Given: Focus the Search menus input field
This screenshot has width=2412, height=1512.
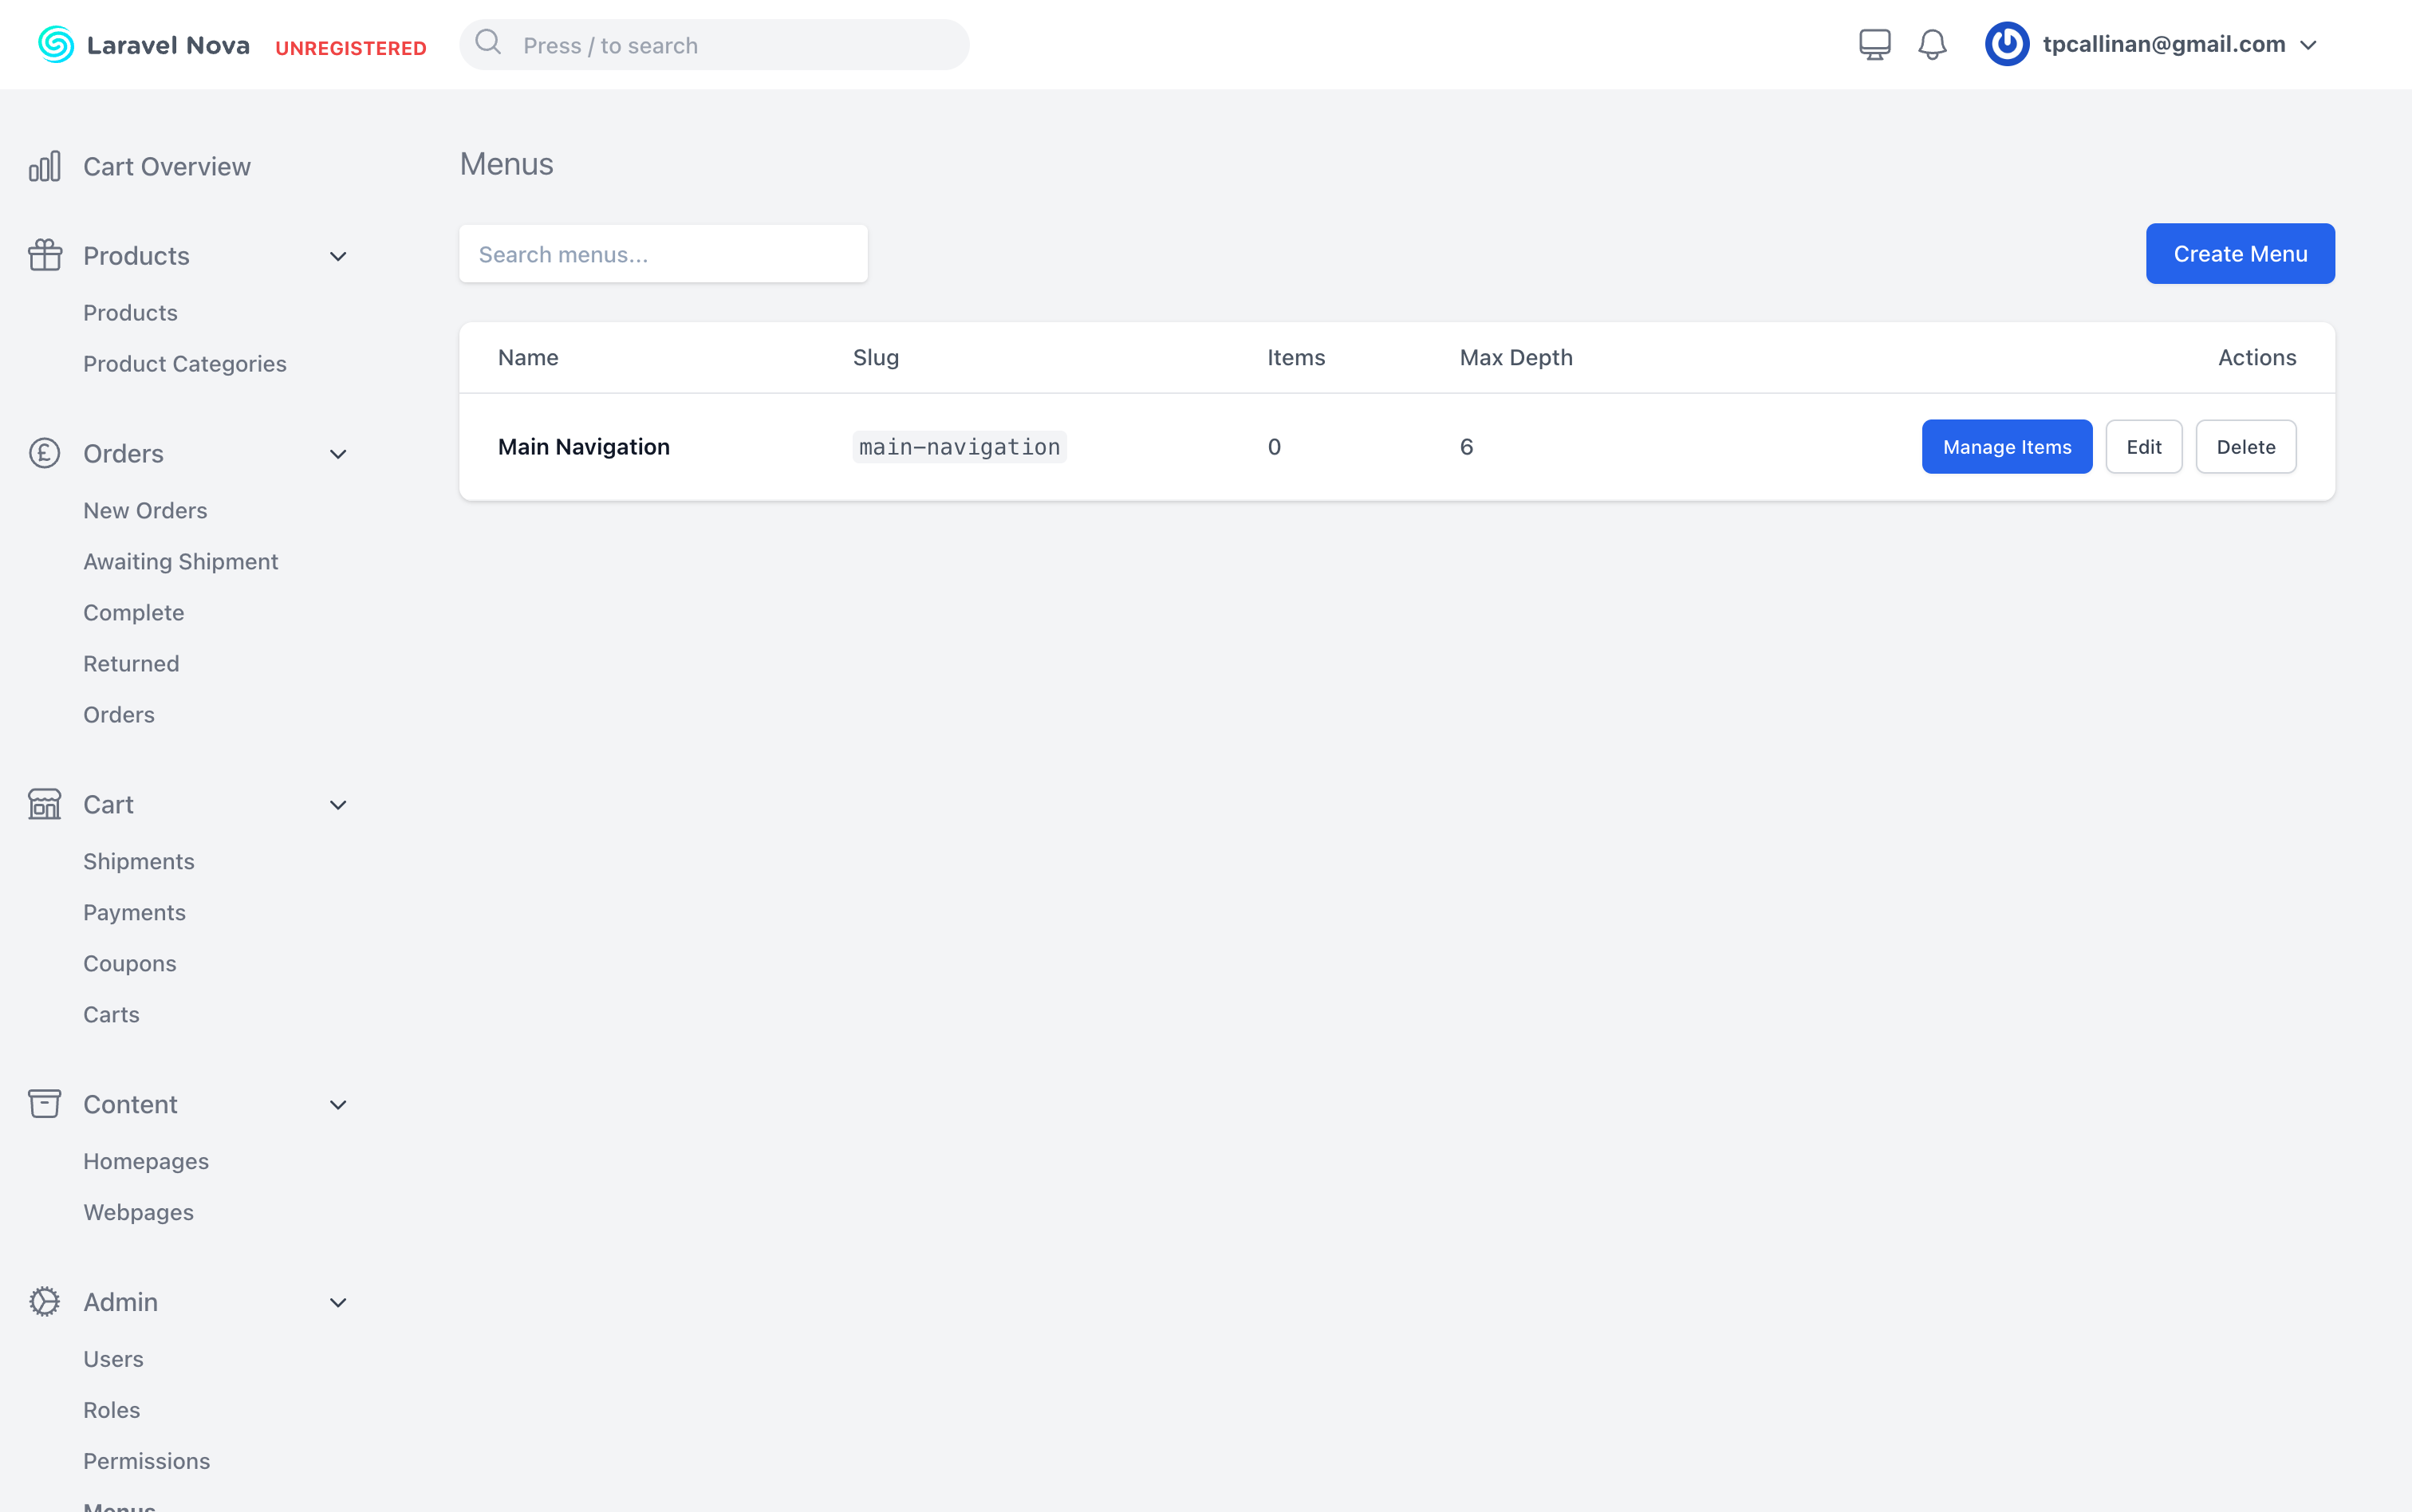Looking at the screenshot, I should [x=663, y=254].
